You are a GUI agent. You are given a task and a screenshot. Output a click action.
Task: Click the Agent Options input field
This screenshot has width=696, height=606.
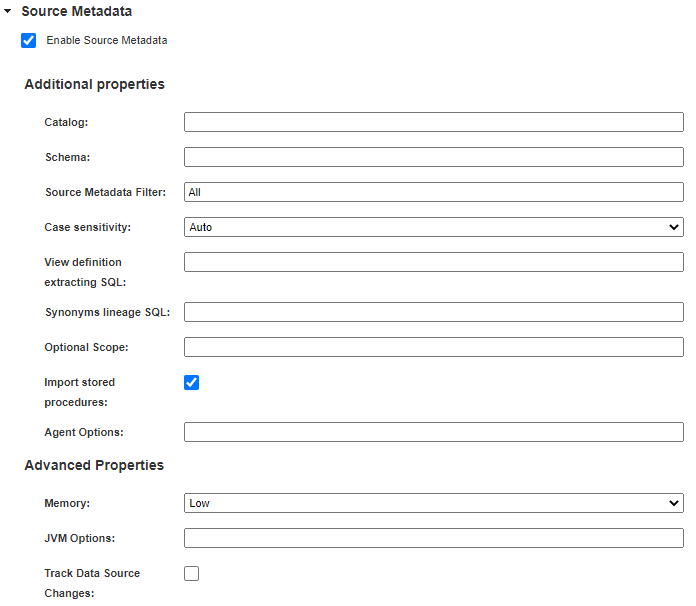[x=434, y=432]
